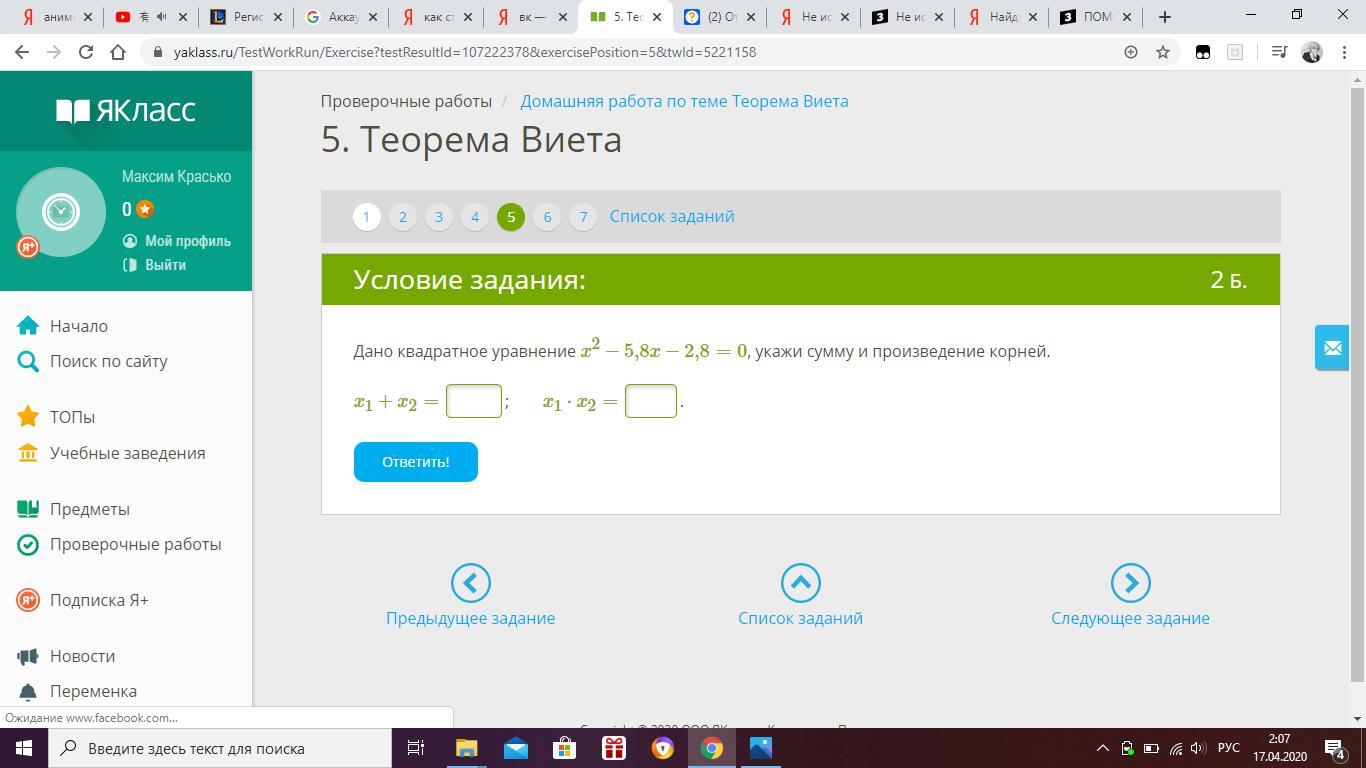Show hidden system tray icons
This screenshot has width=1366, height=768.
point(1103,748)
